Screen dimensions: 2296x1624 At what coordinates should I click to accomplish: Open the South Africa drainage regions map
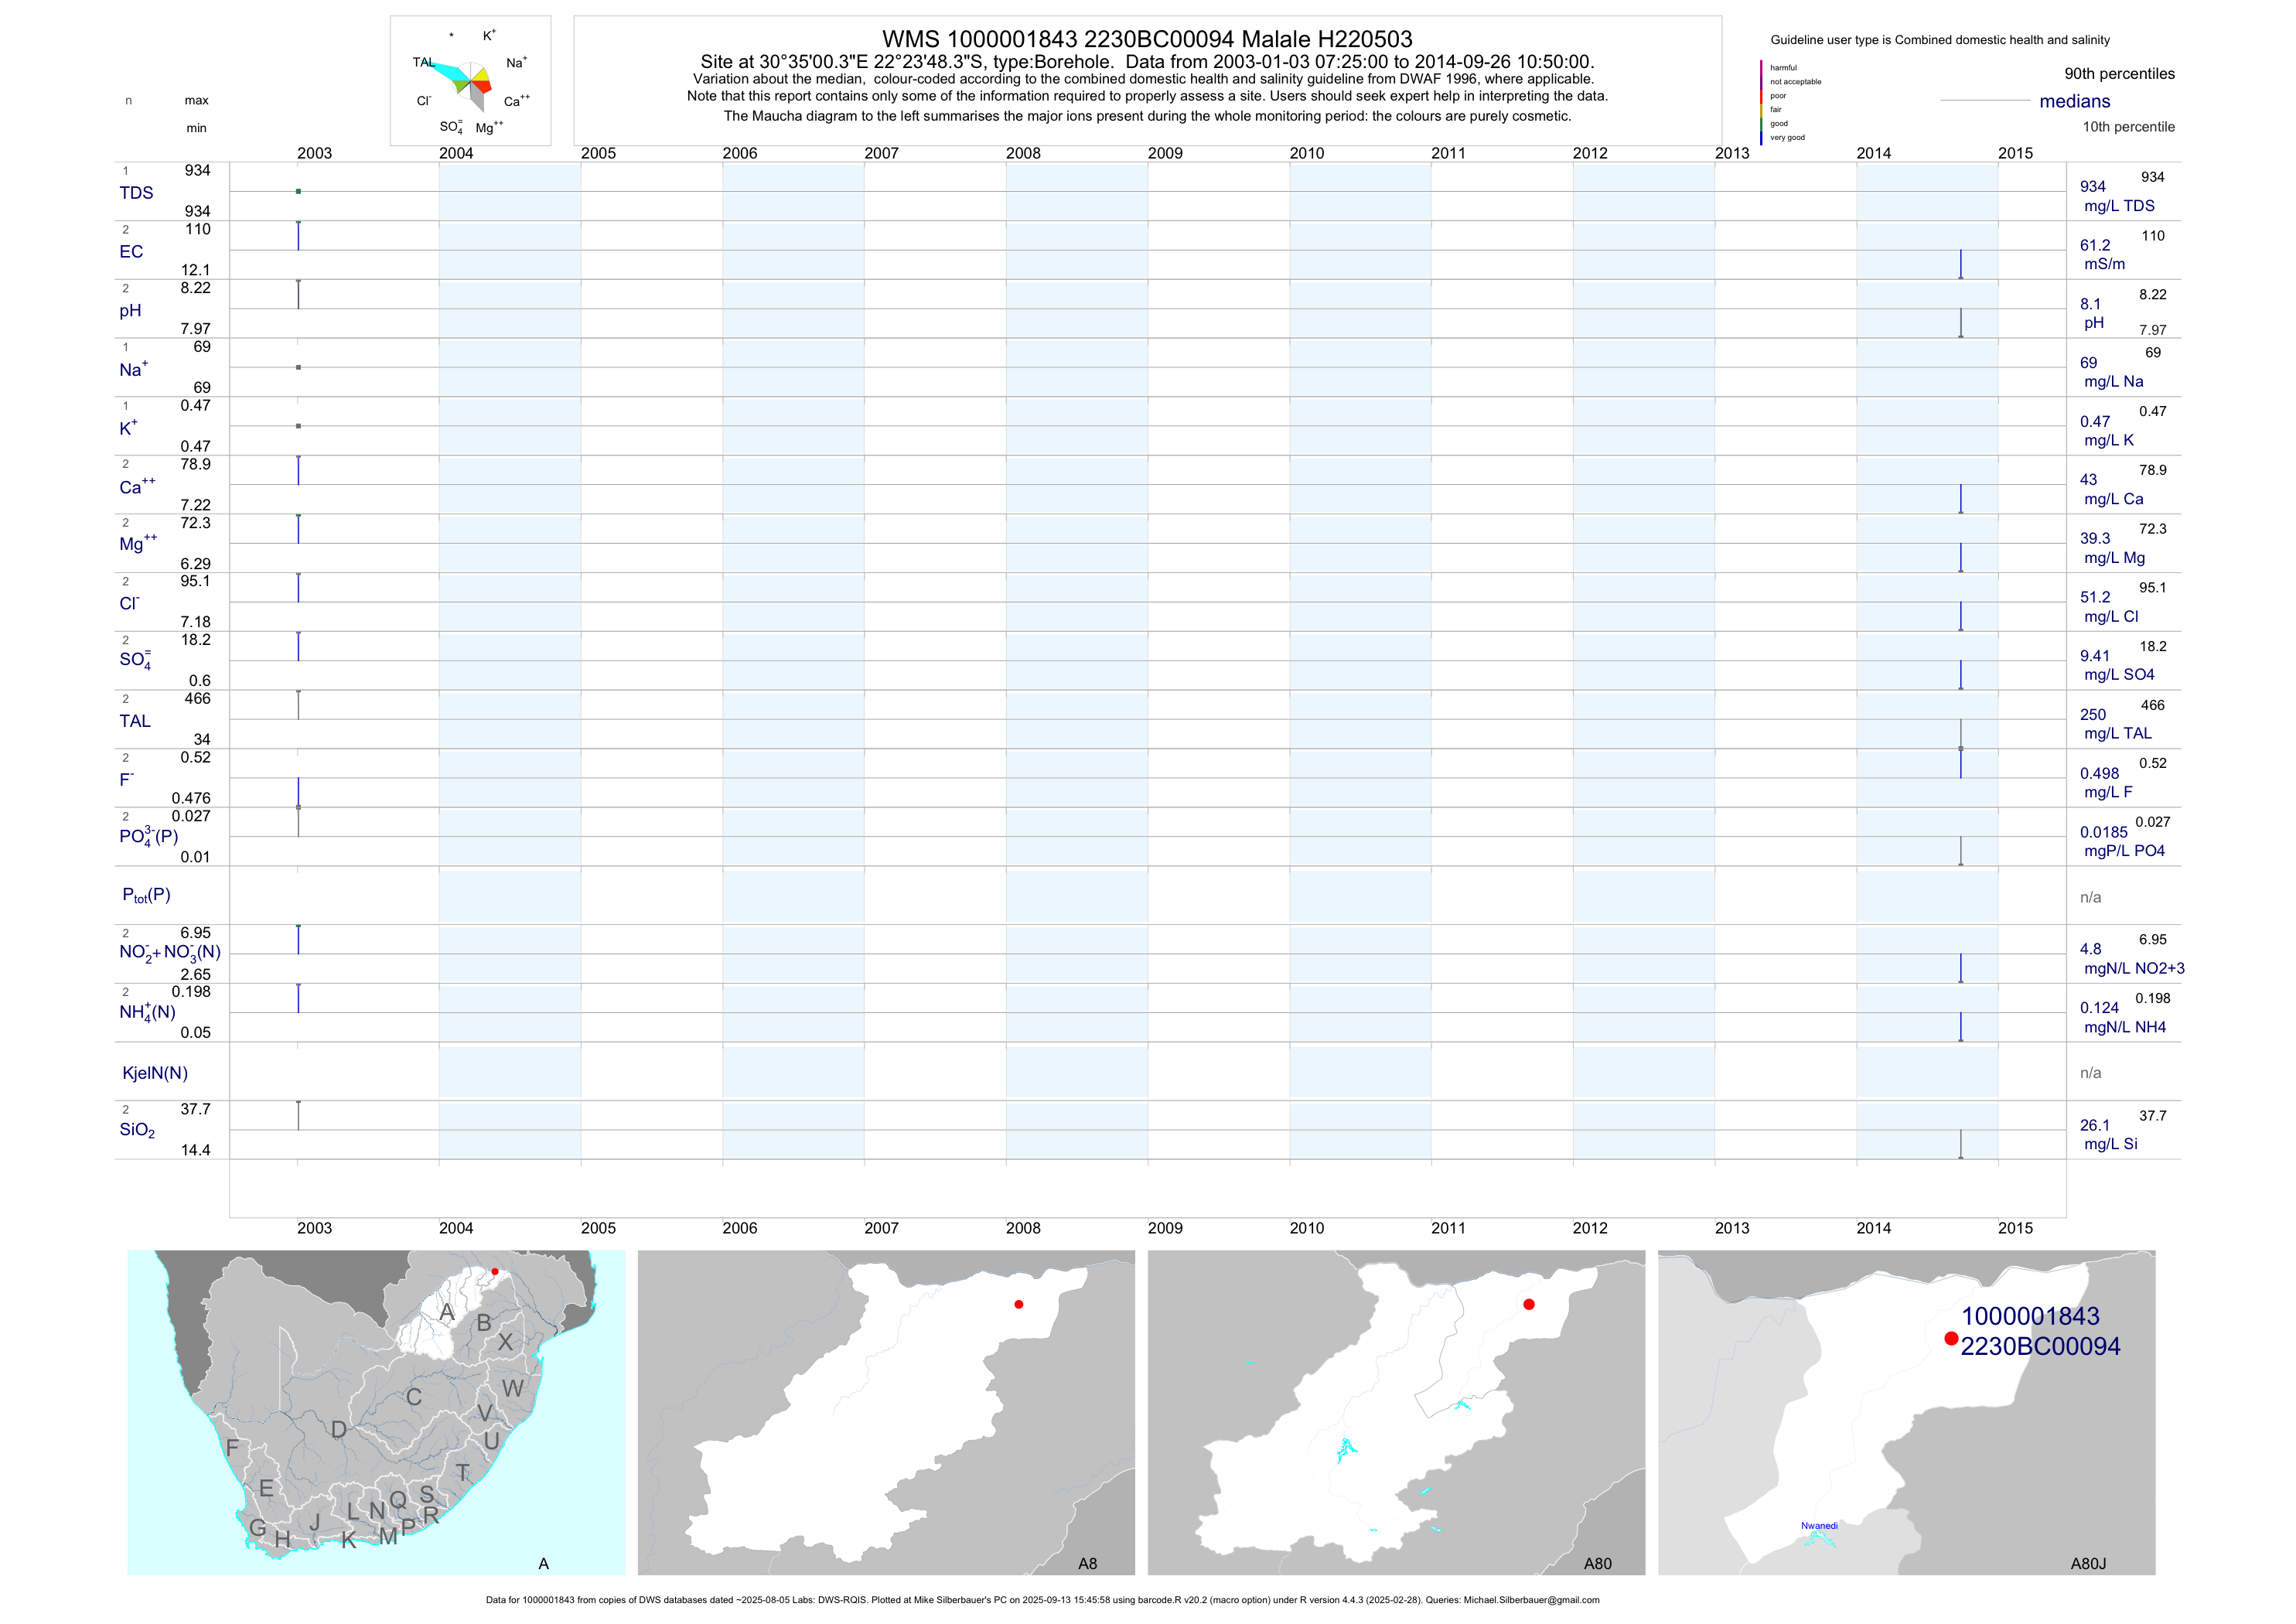coord(376,1412)
